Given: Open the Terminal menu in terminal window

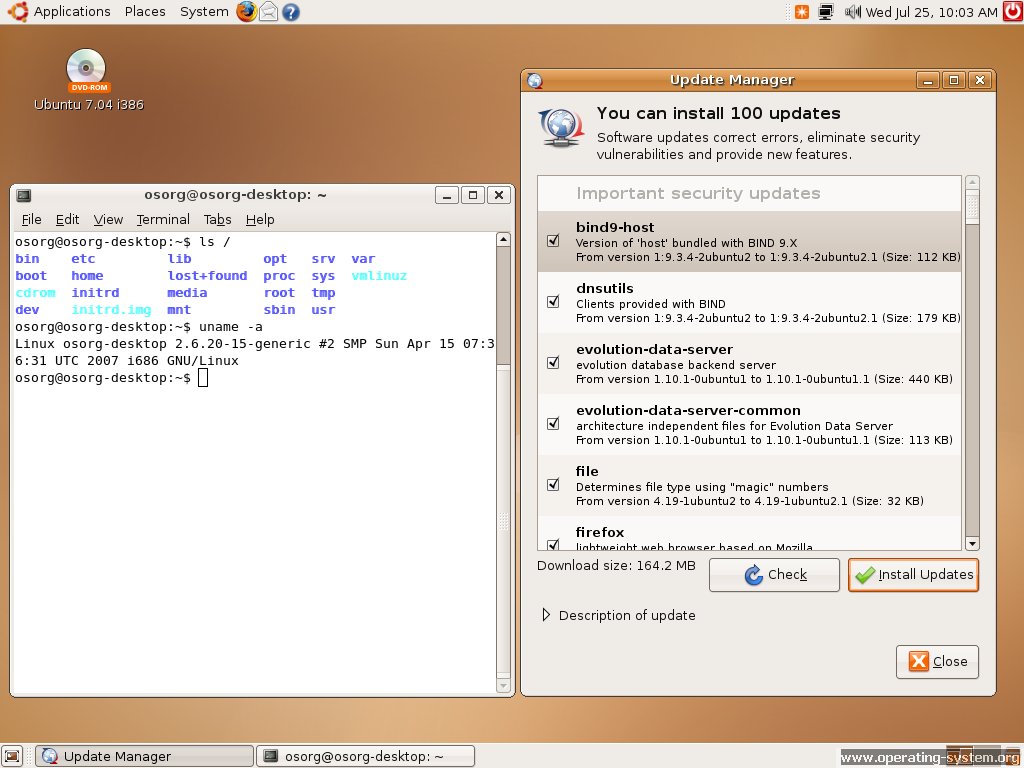Looking at the screenshot, I should [163, 219].
